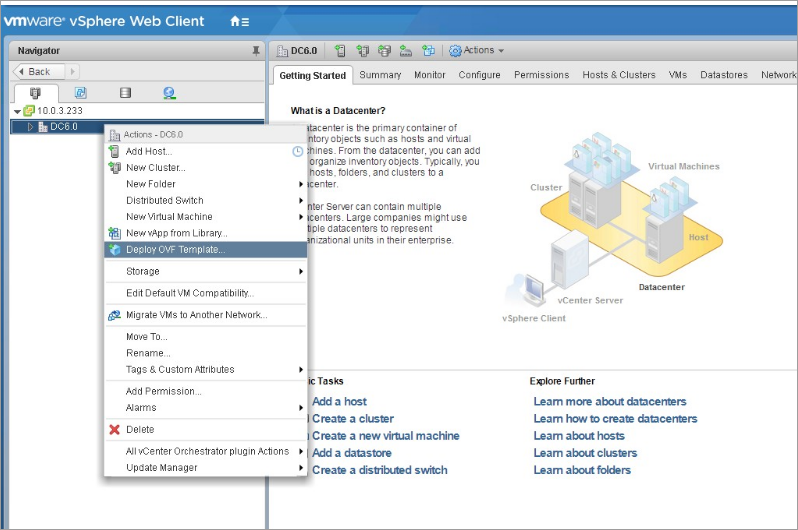The height and width of the screenshot is (530, 798).
Task: Open the Actions dropdown arrow
Action: pyautogui.click(x=501, y=51)
